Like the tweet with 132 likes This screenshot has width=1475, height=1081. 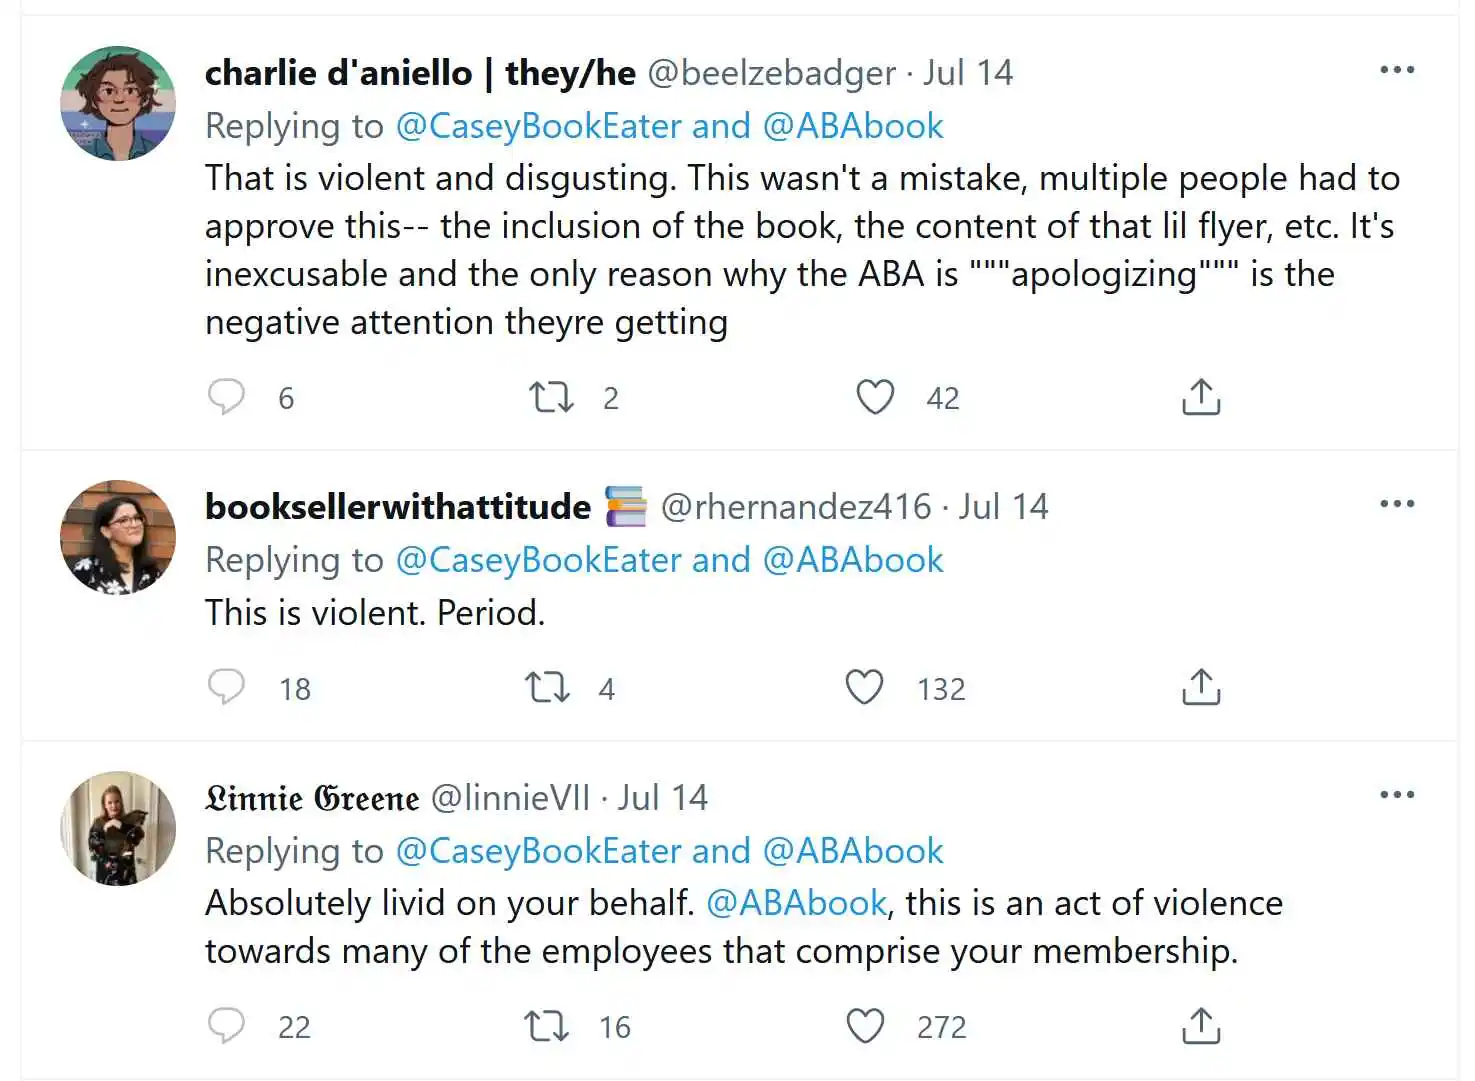pyautogui.click(x=864, y=687)
